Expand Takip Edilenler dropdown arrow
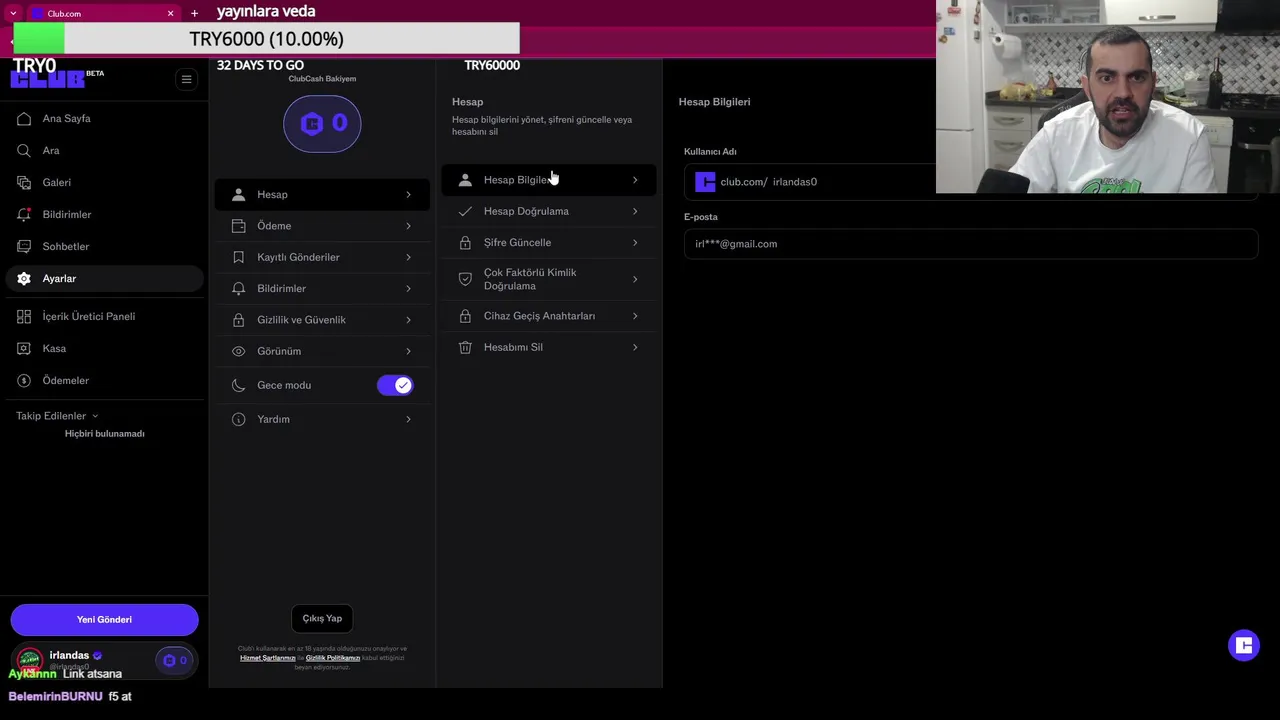 click(95, 416)
